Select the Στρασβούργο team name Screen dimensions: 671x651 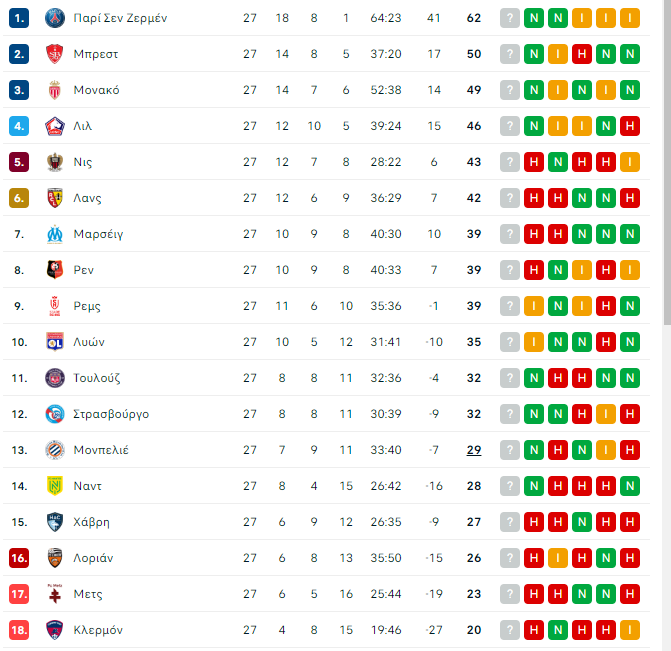[x=111, y=414]
